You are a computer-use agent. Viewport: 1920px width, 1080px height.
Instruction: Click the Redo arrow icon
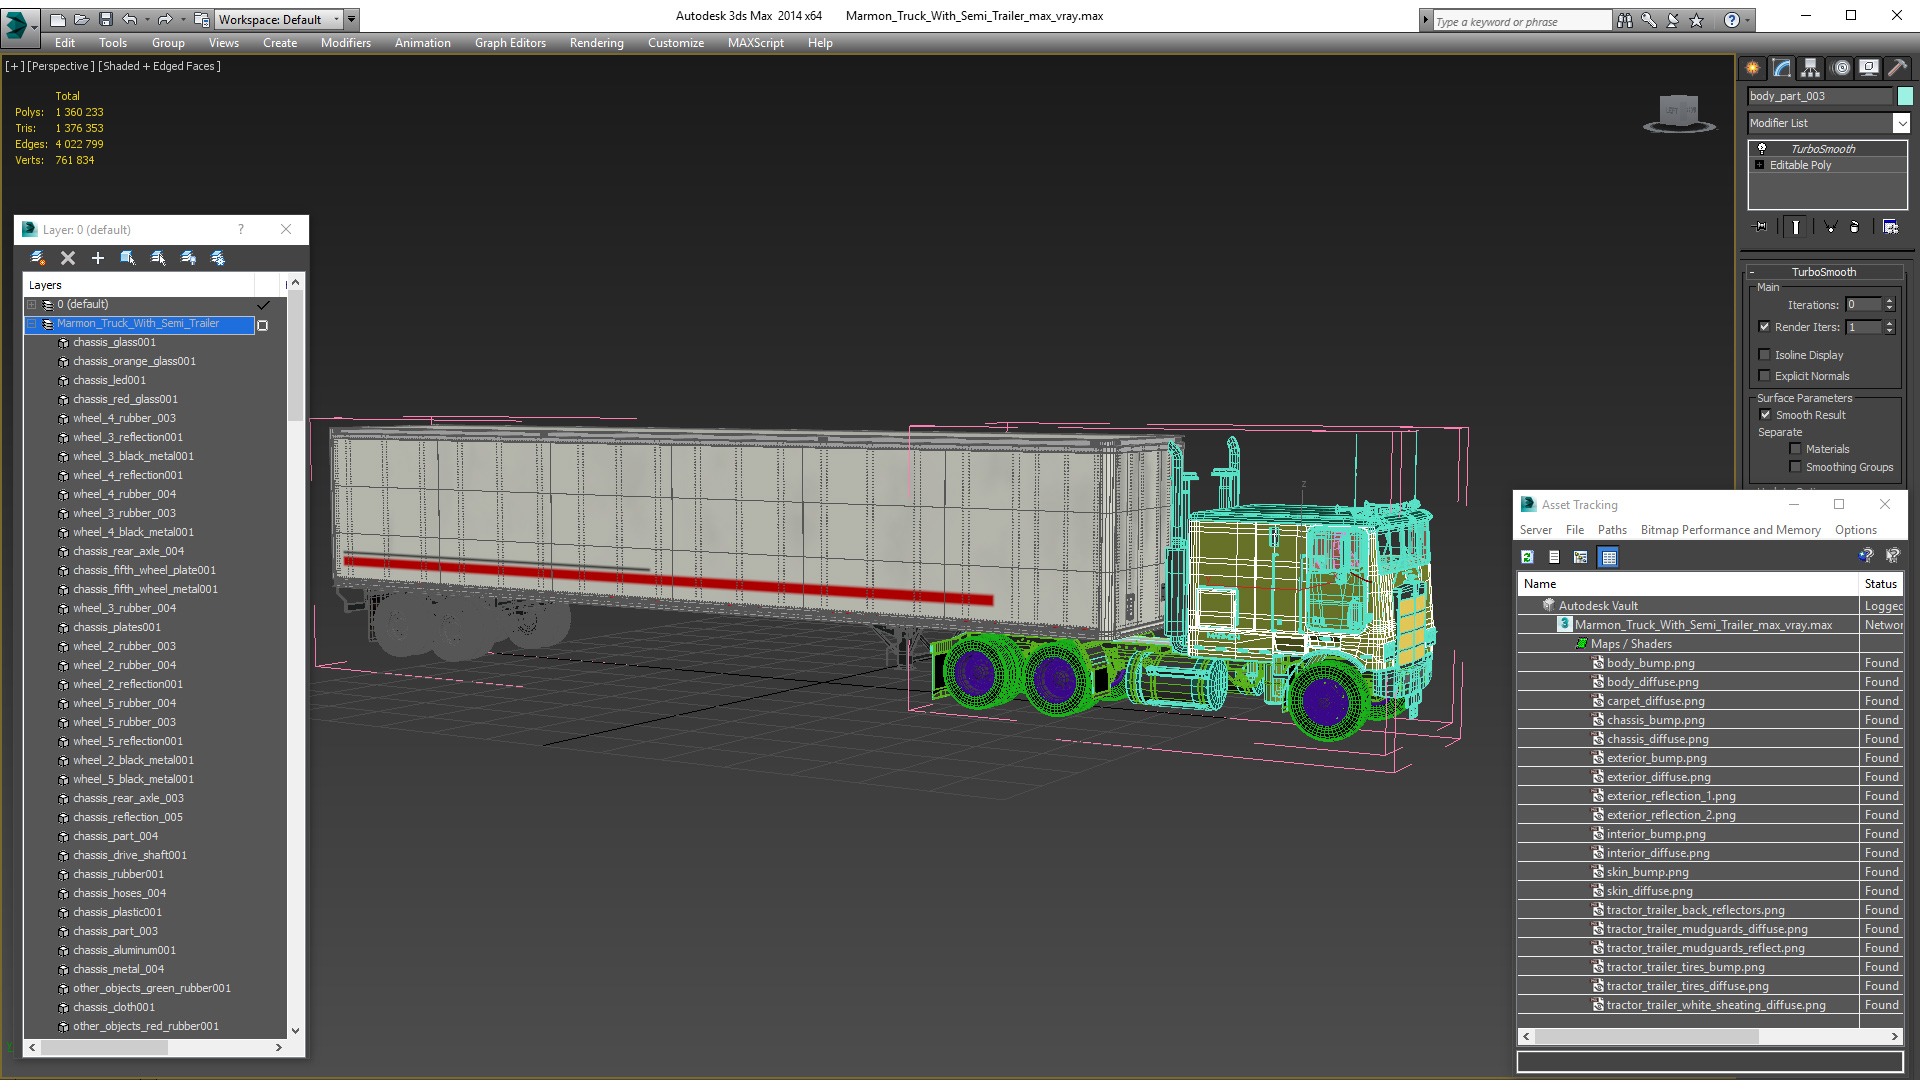pos(165,19)
